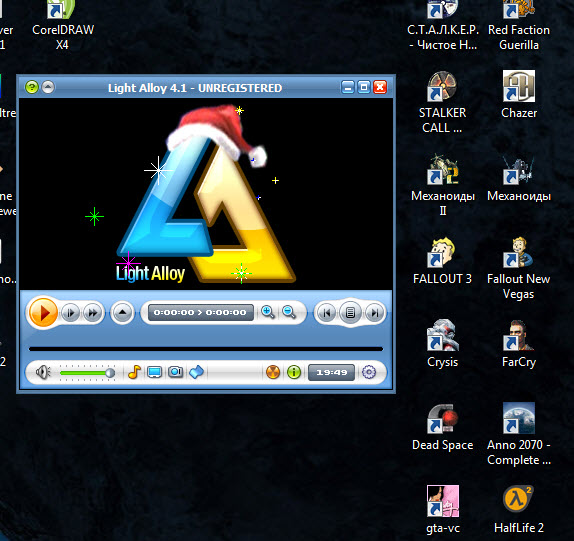Adjust the green volume slider
Viewport: 574px width, 541px height.
click(x=87, y=373)
